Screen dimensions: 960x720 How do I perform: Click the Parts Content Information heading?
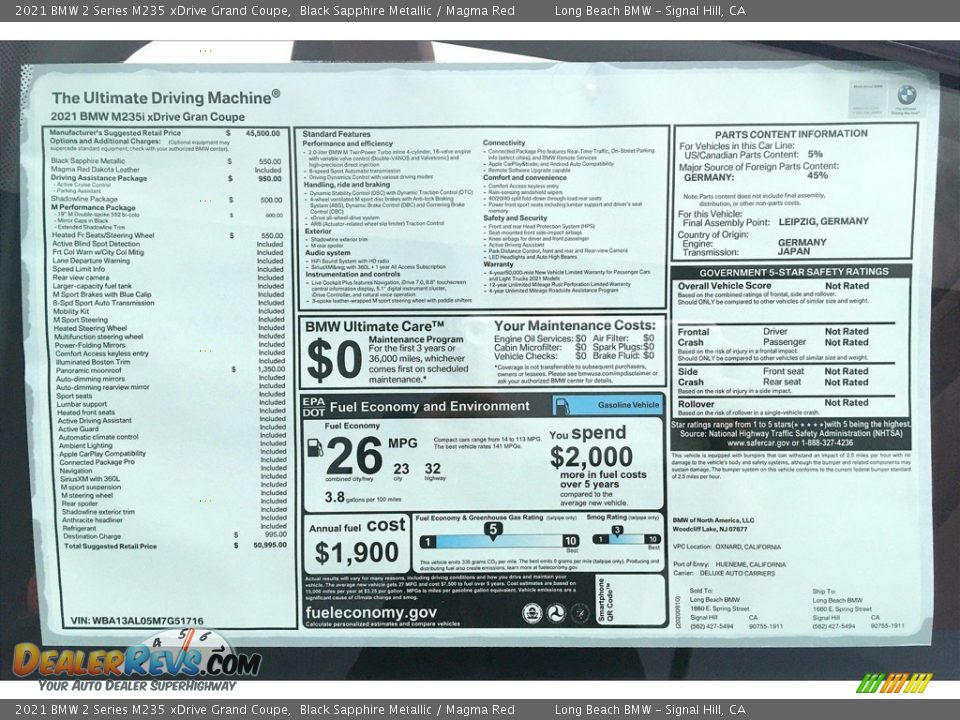791,134
